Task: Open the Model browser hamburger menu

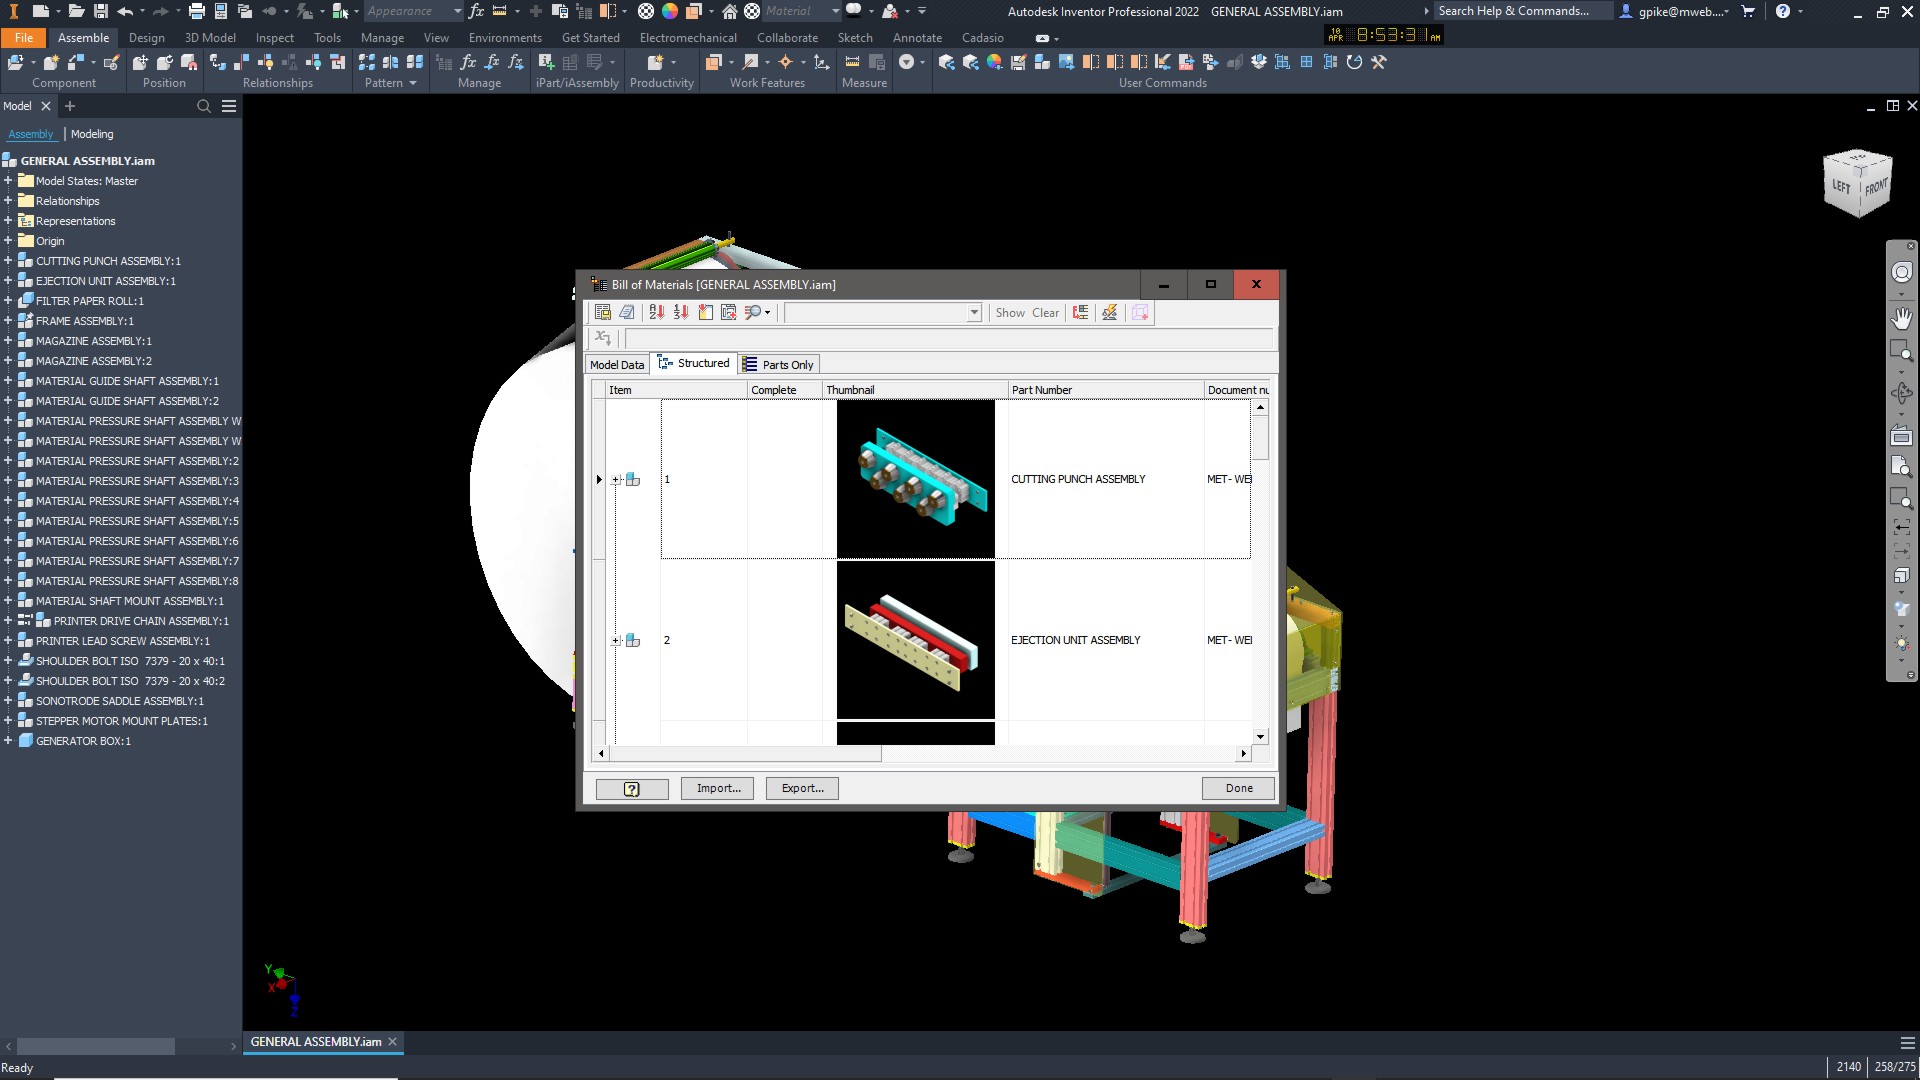Action: [229, 106]
